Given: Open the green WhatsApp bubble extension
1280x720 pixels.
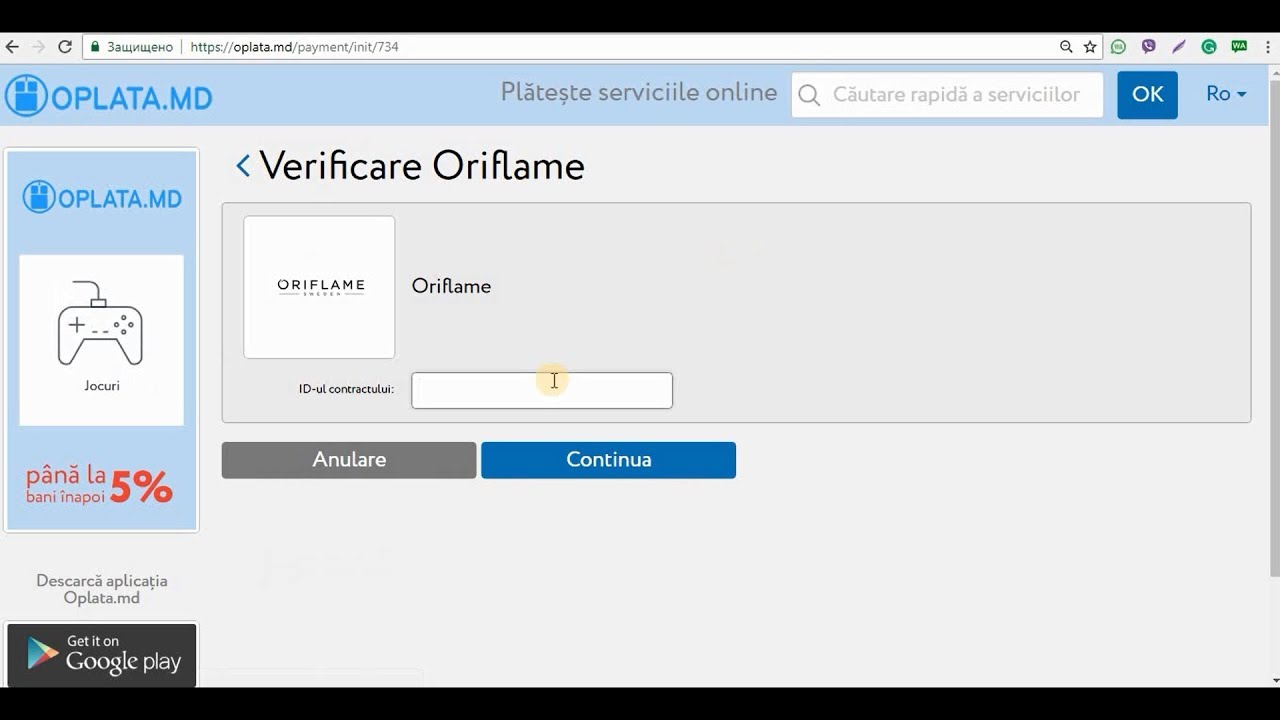Looking at the screenshot, I should (x=1119, y=47).
